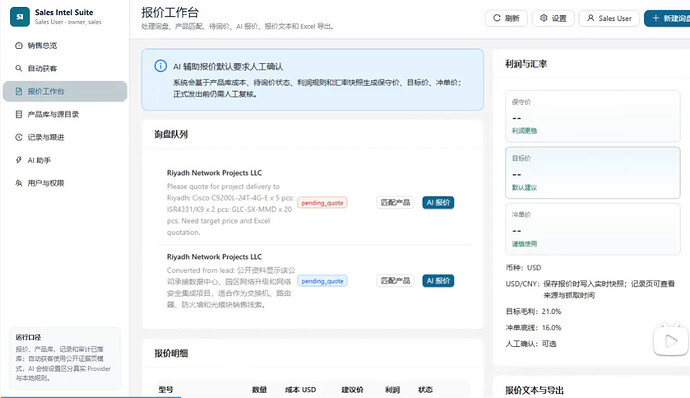Click the 记录与跟进 history icon
The height and width of the screenshot is (398, 690).
point(18,137)
